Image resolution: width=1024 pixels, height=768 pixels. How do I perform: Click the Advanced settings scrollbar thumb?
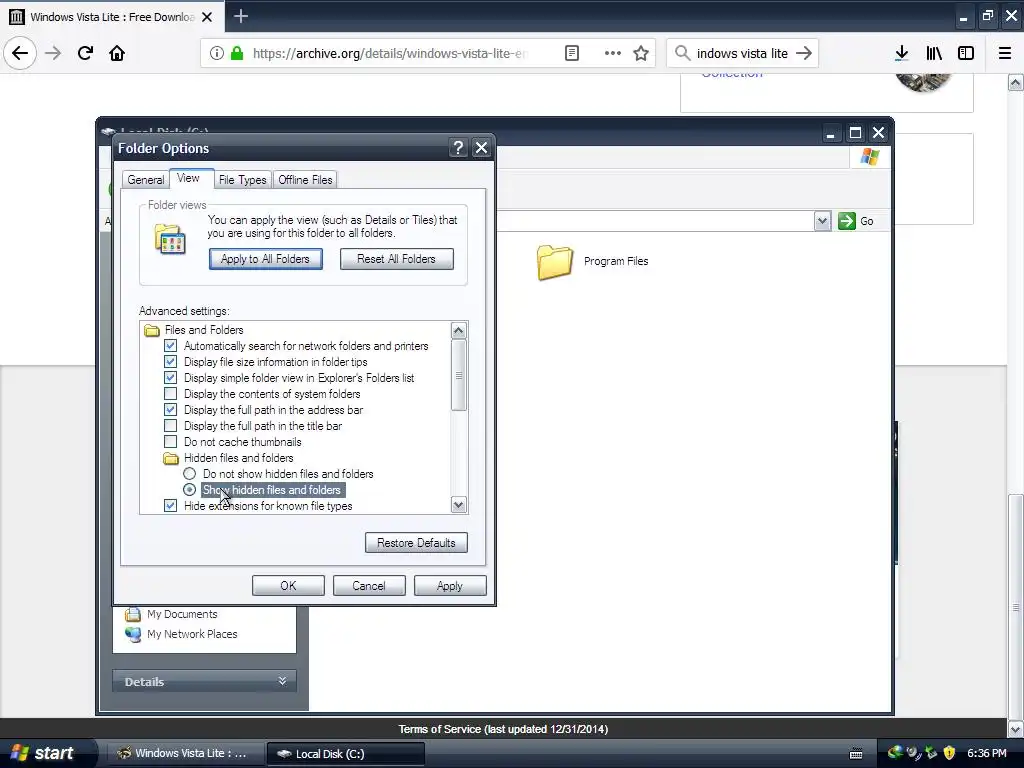(x=458, y=375)
